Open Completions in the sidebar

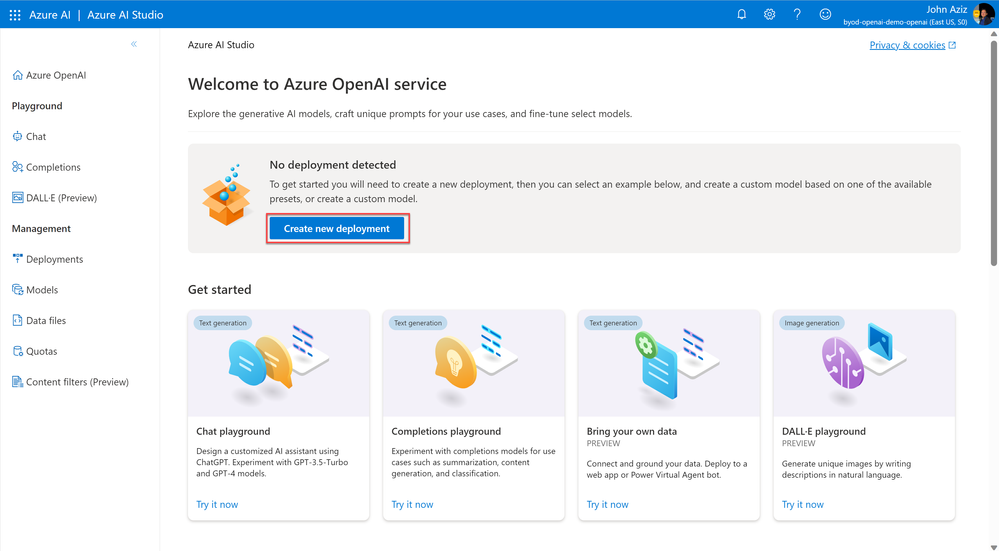(54, 167)
